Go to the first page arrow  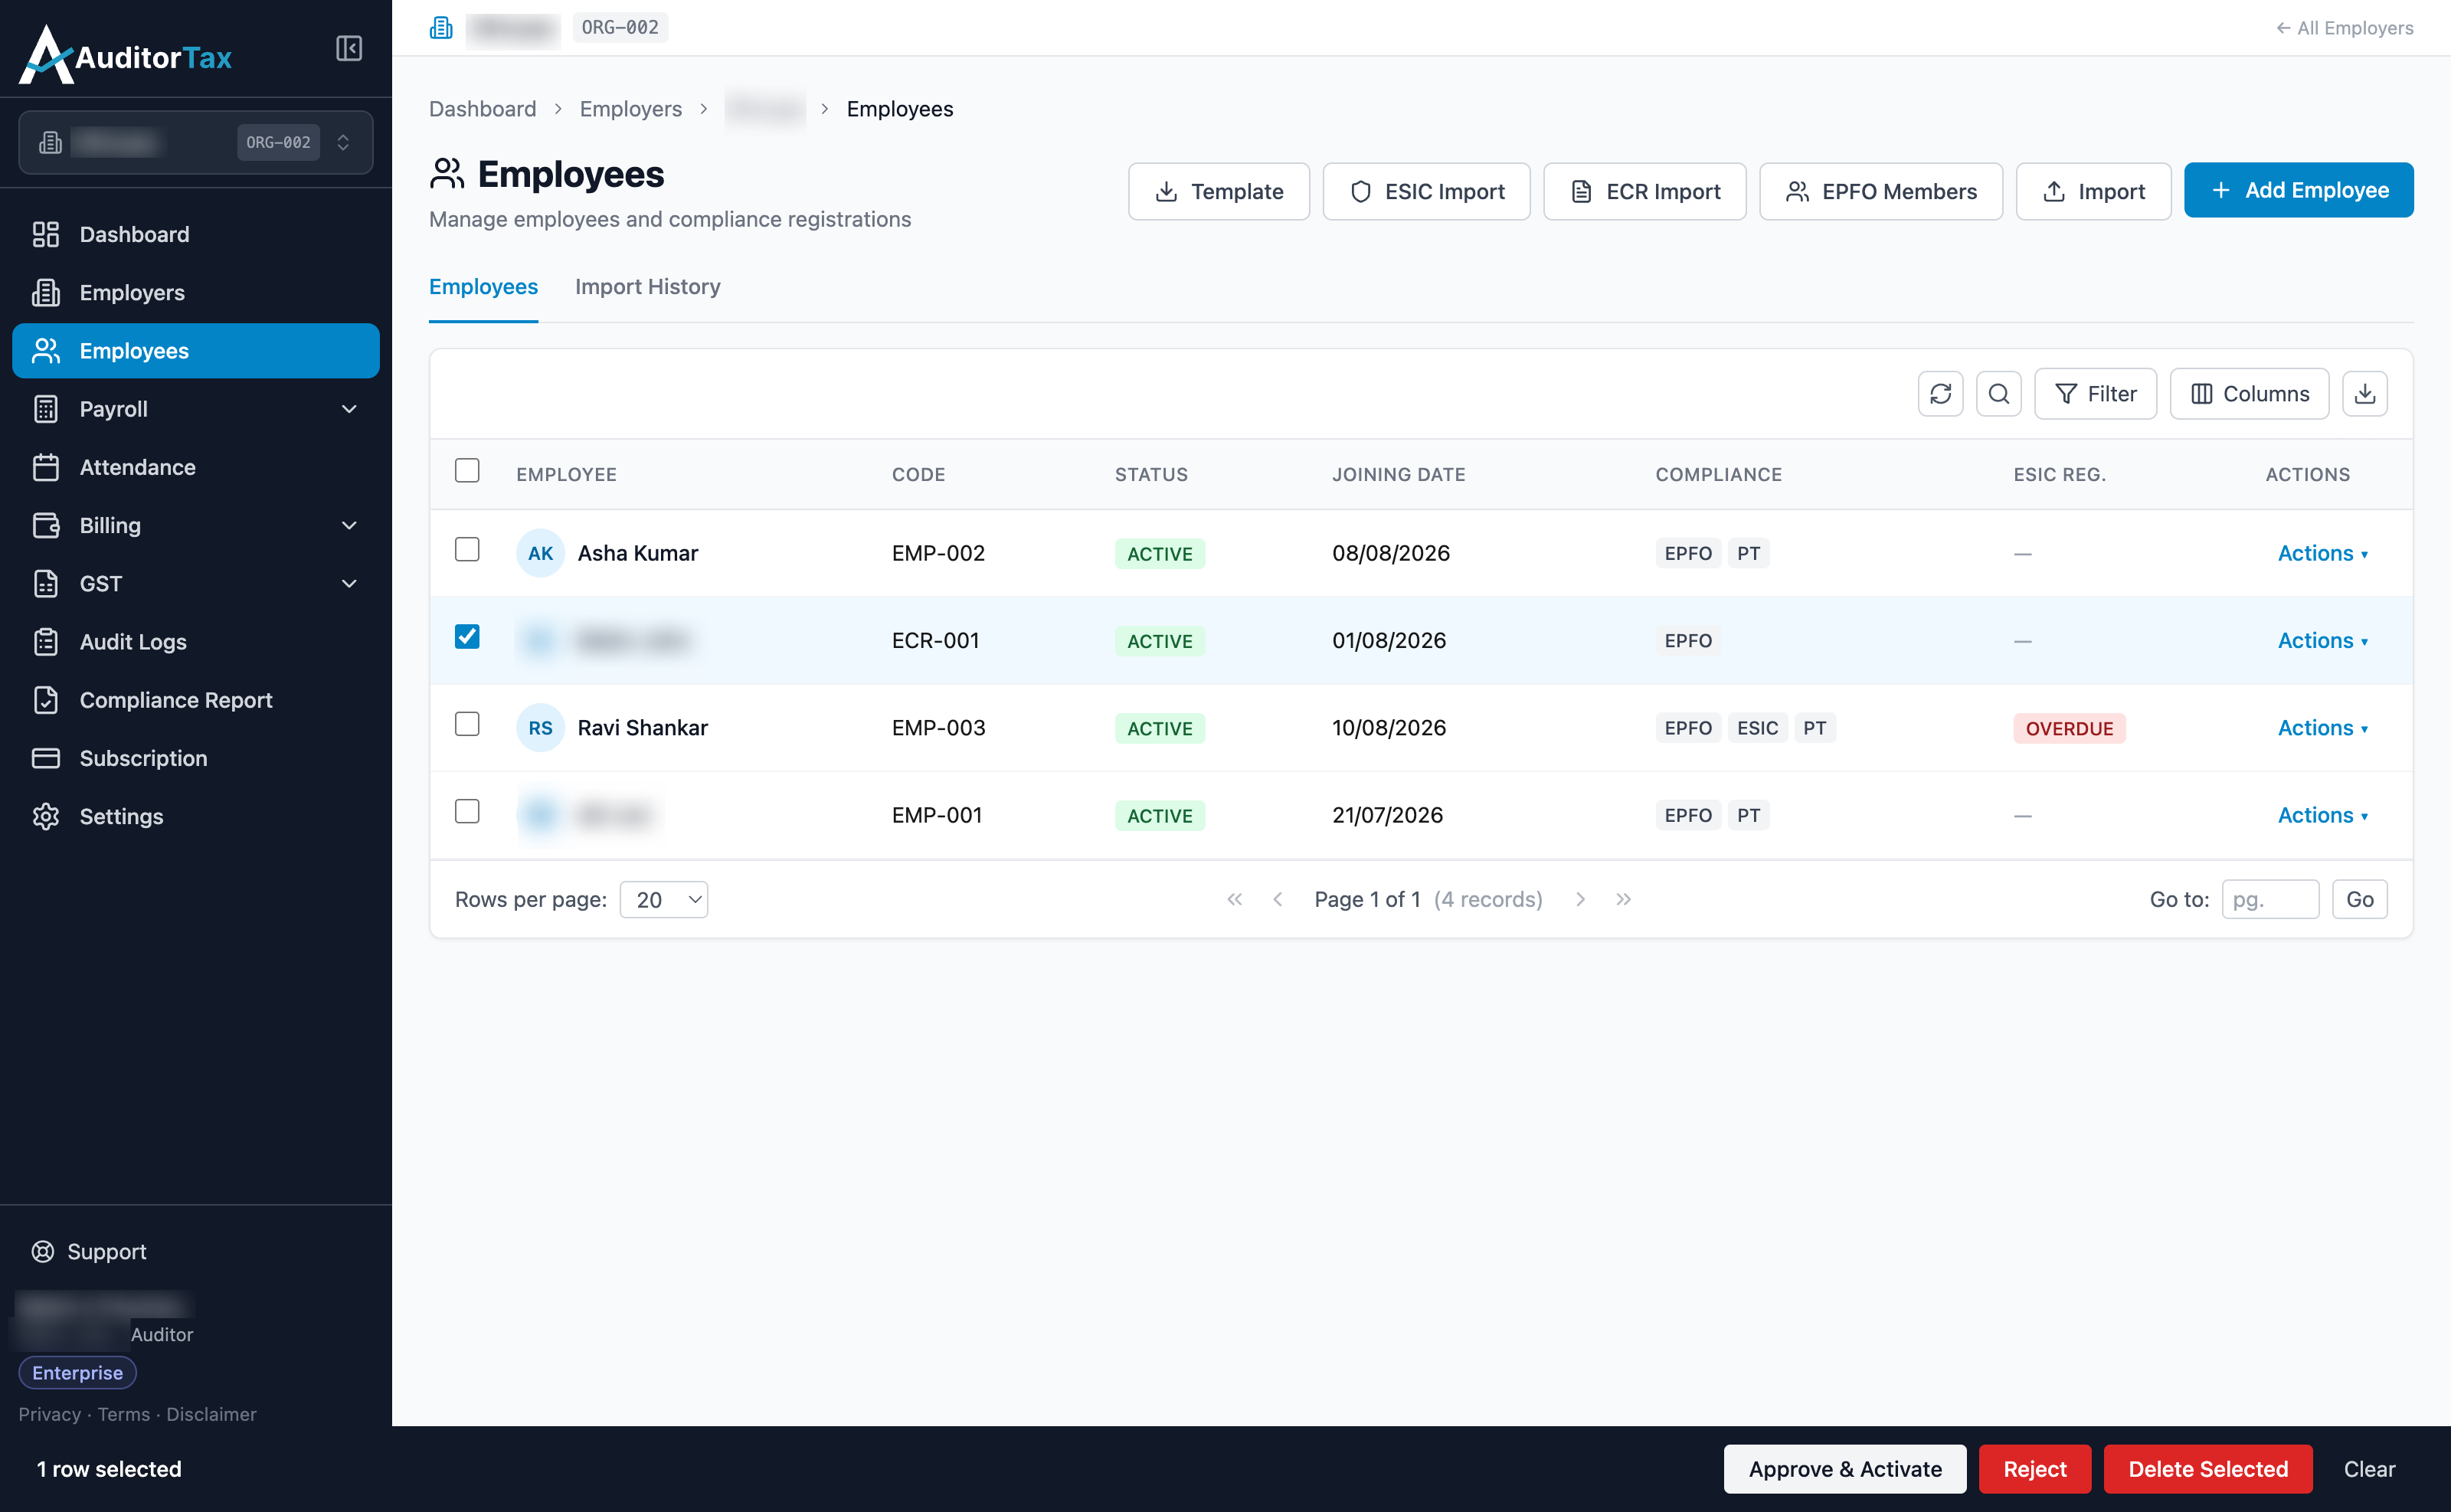[1235, 899]
